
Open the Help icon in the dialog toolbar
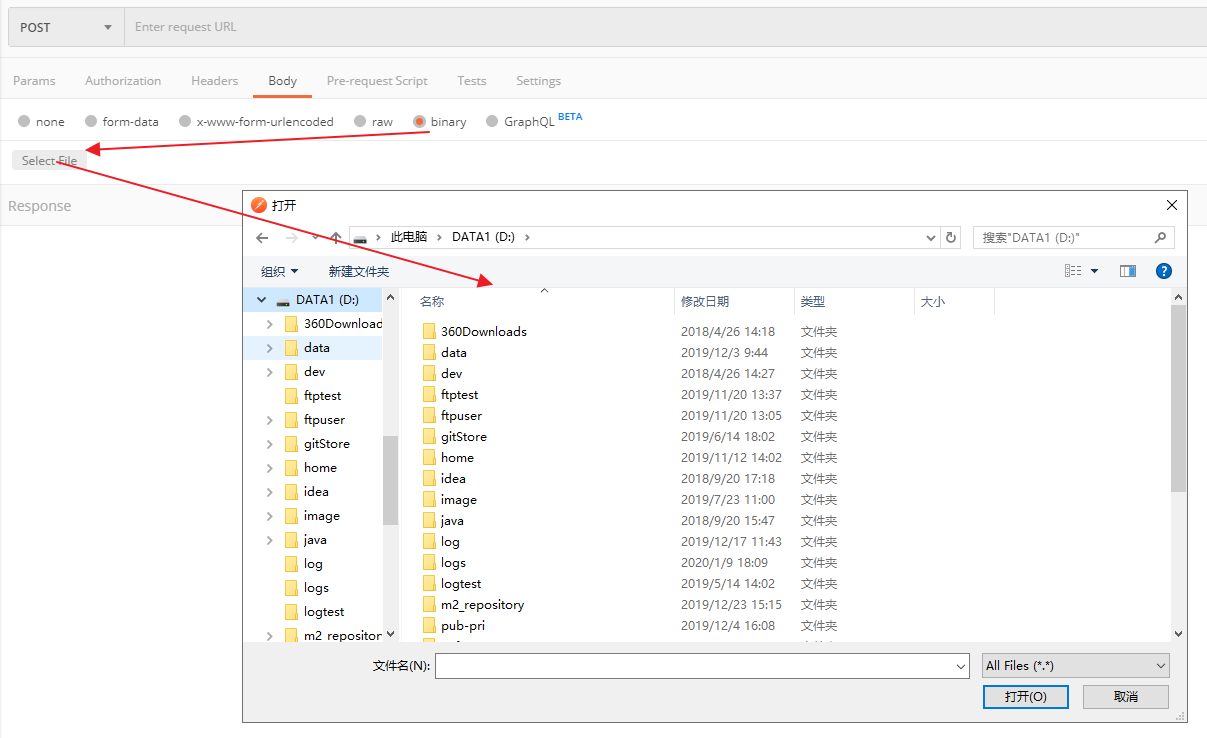1165,270
